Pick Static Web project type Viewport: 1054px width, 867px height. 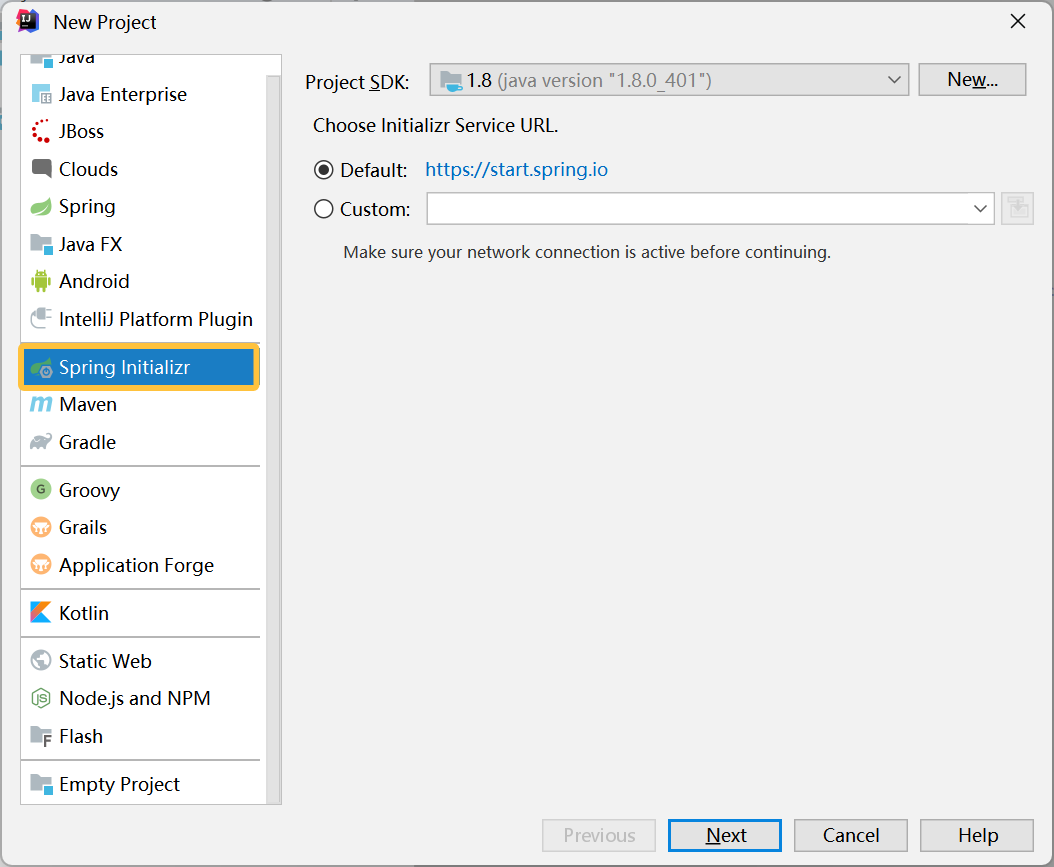click(x=140, y=661)
